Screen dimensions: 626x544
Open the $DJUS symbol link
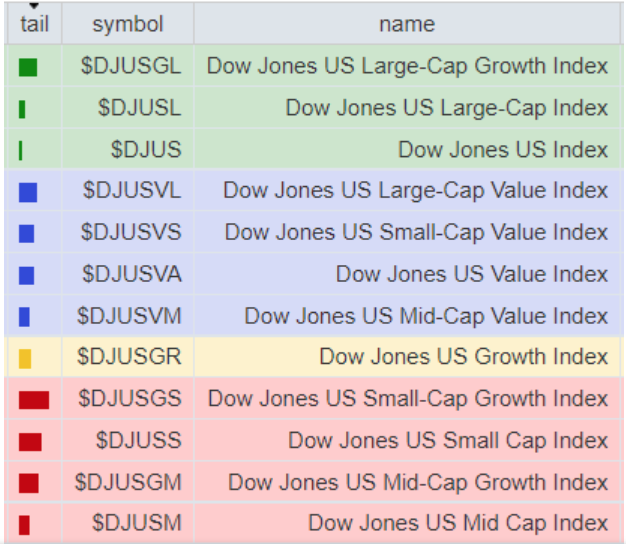146,150
